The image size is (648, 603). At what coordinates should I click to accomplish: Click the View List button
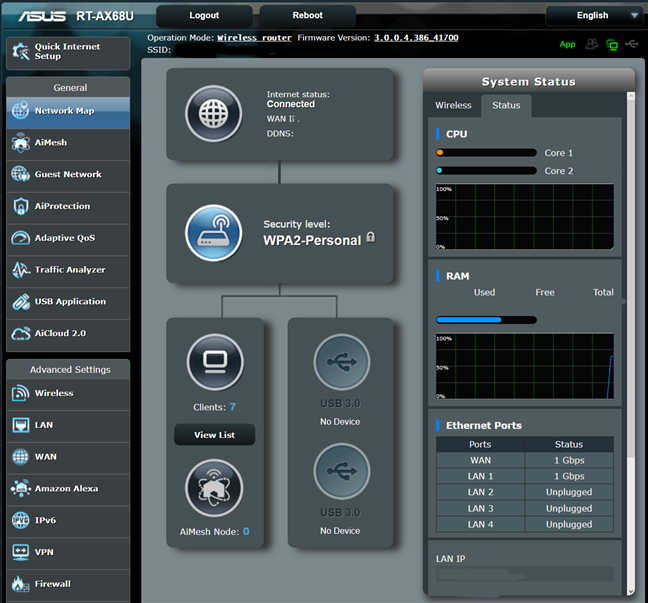(214, 435)
